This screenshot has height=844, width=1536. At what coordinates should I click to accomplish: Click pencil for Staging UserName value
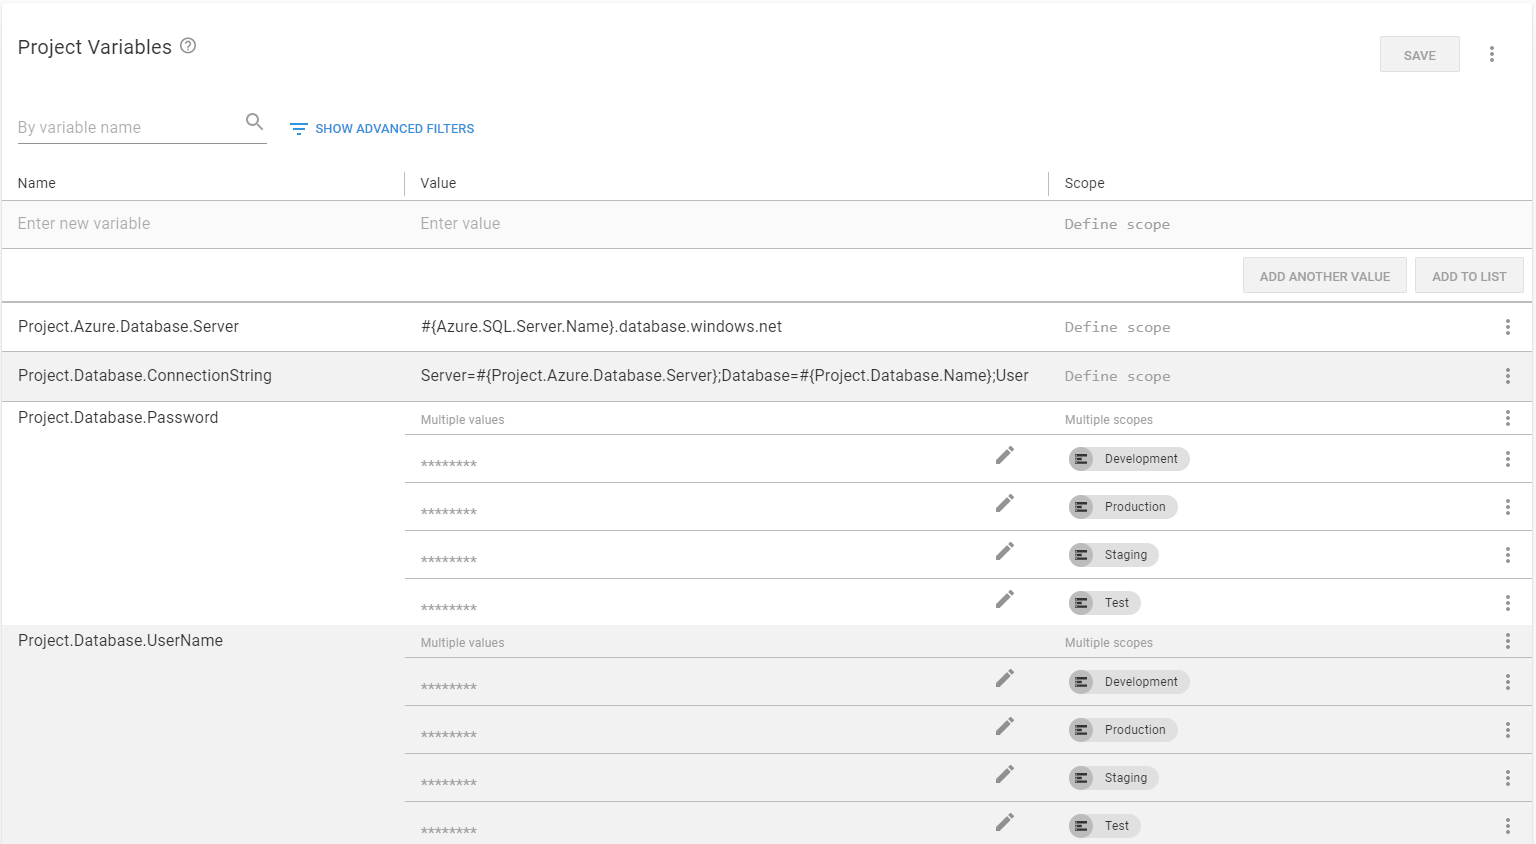pos(1004,775)
